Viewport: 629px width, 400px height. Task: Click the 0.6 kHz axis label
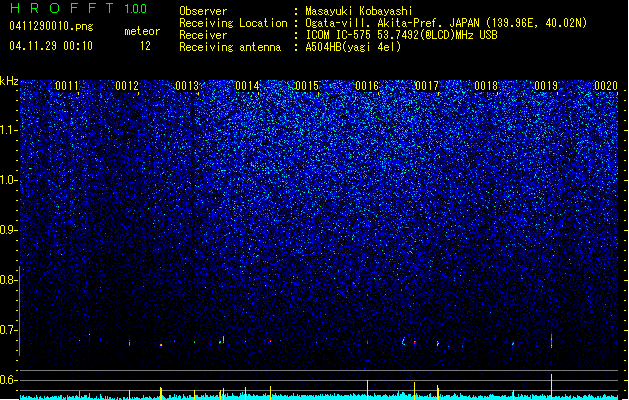[x=9, y=380]
